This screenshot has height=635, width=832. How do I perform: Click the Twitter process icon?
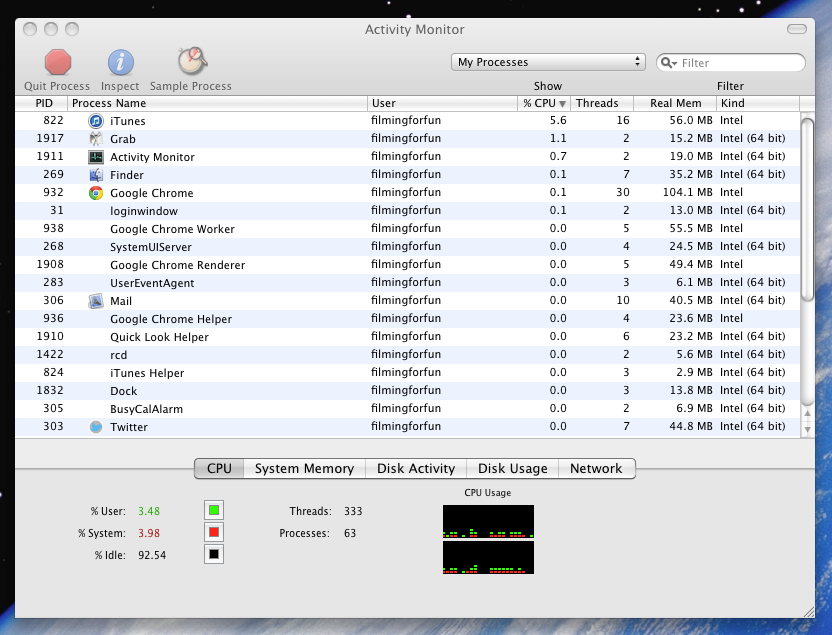click(x=96, y=427)
